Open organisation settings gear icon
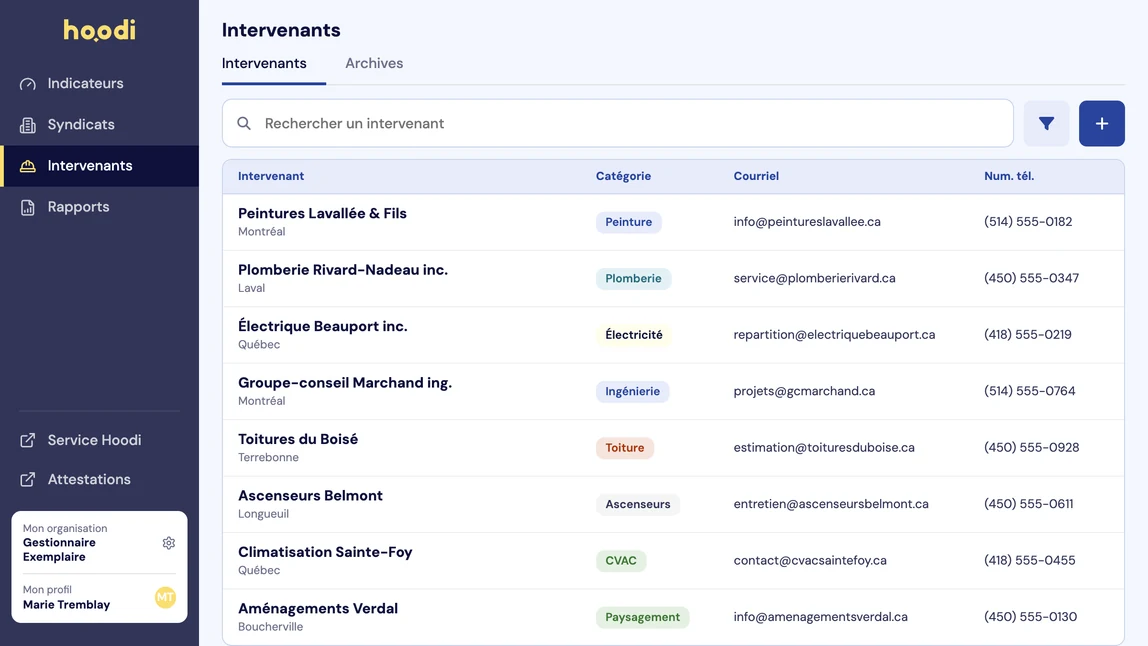 [168, 543]
